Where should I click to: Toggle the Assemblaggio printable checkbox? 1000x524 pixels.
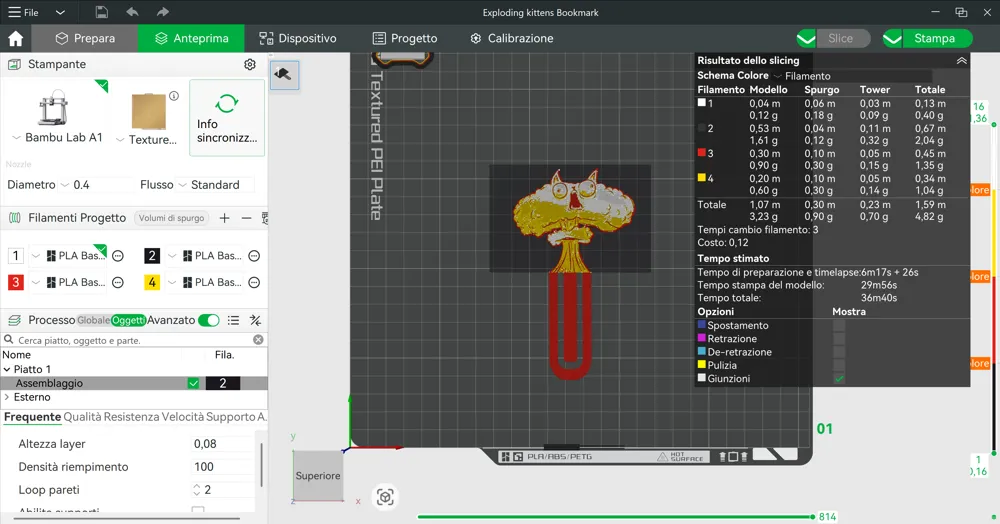point(193,383)
